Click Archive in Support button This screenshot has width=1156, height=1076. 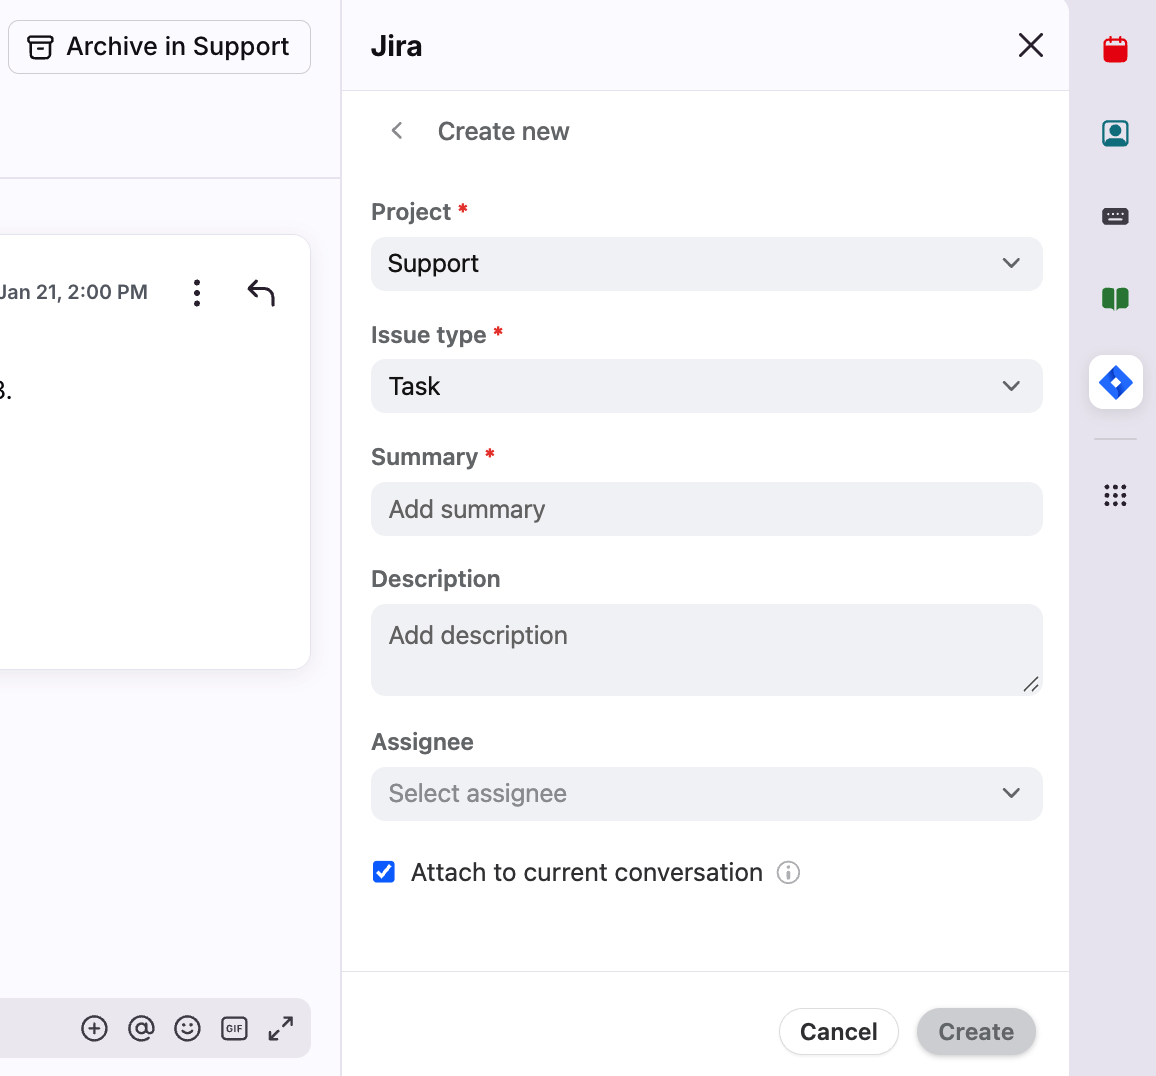point(159,47)
